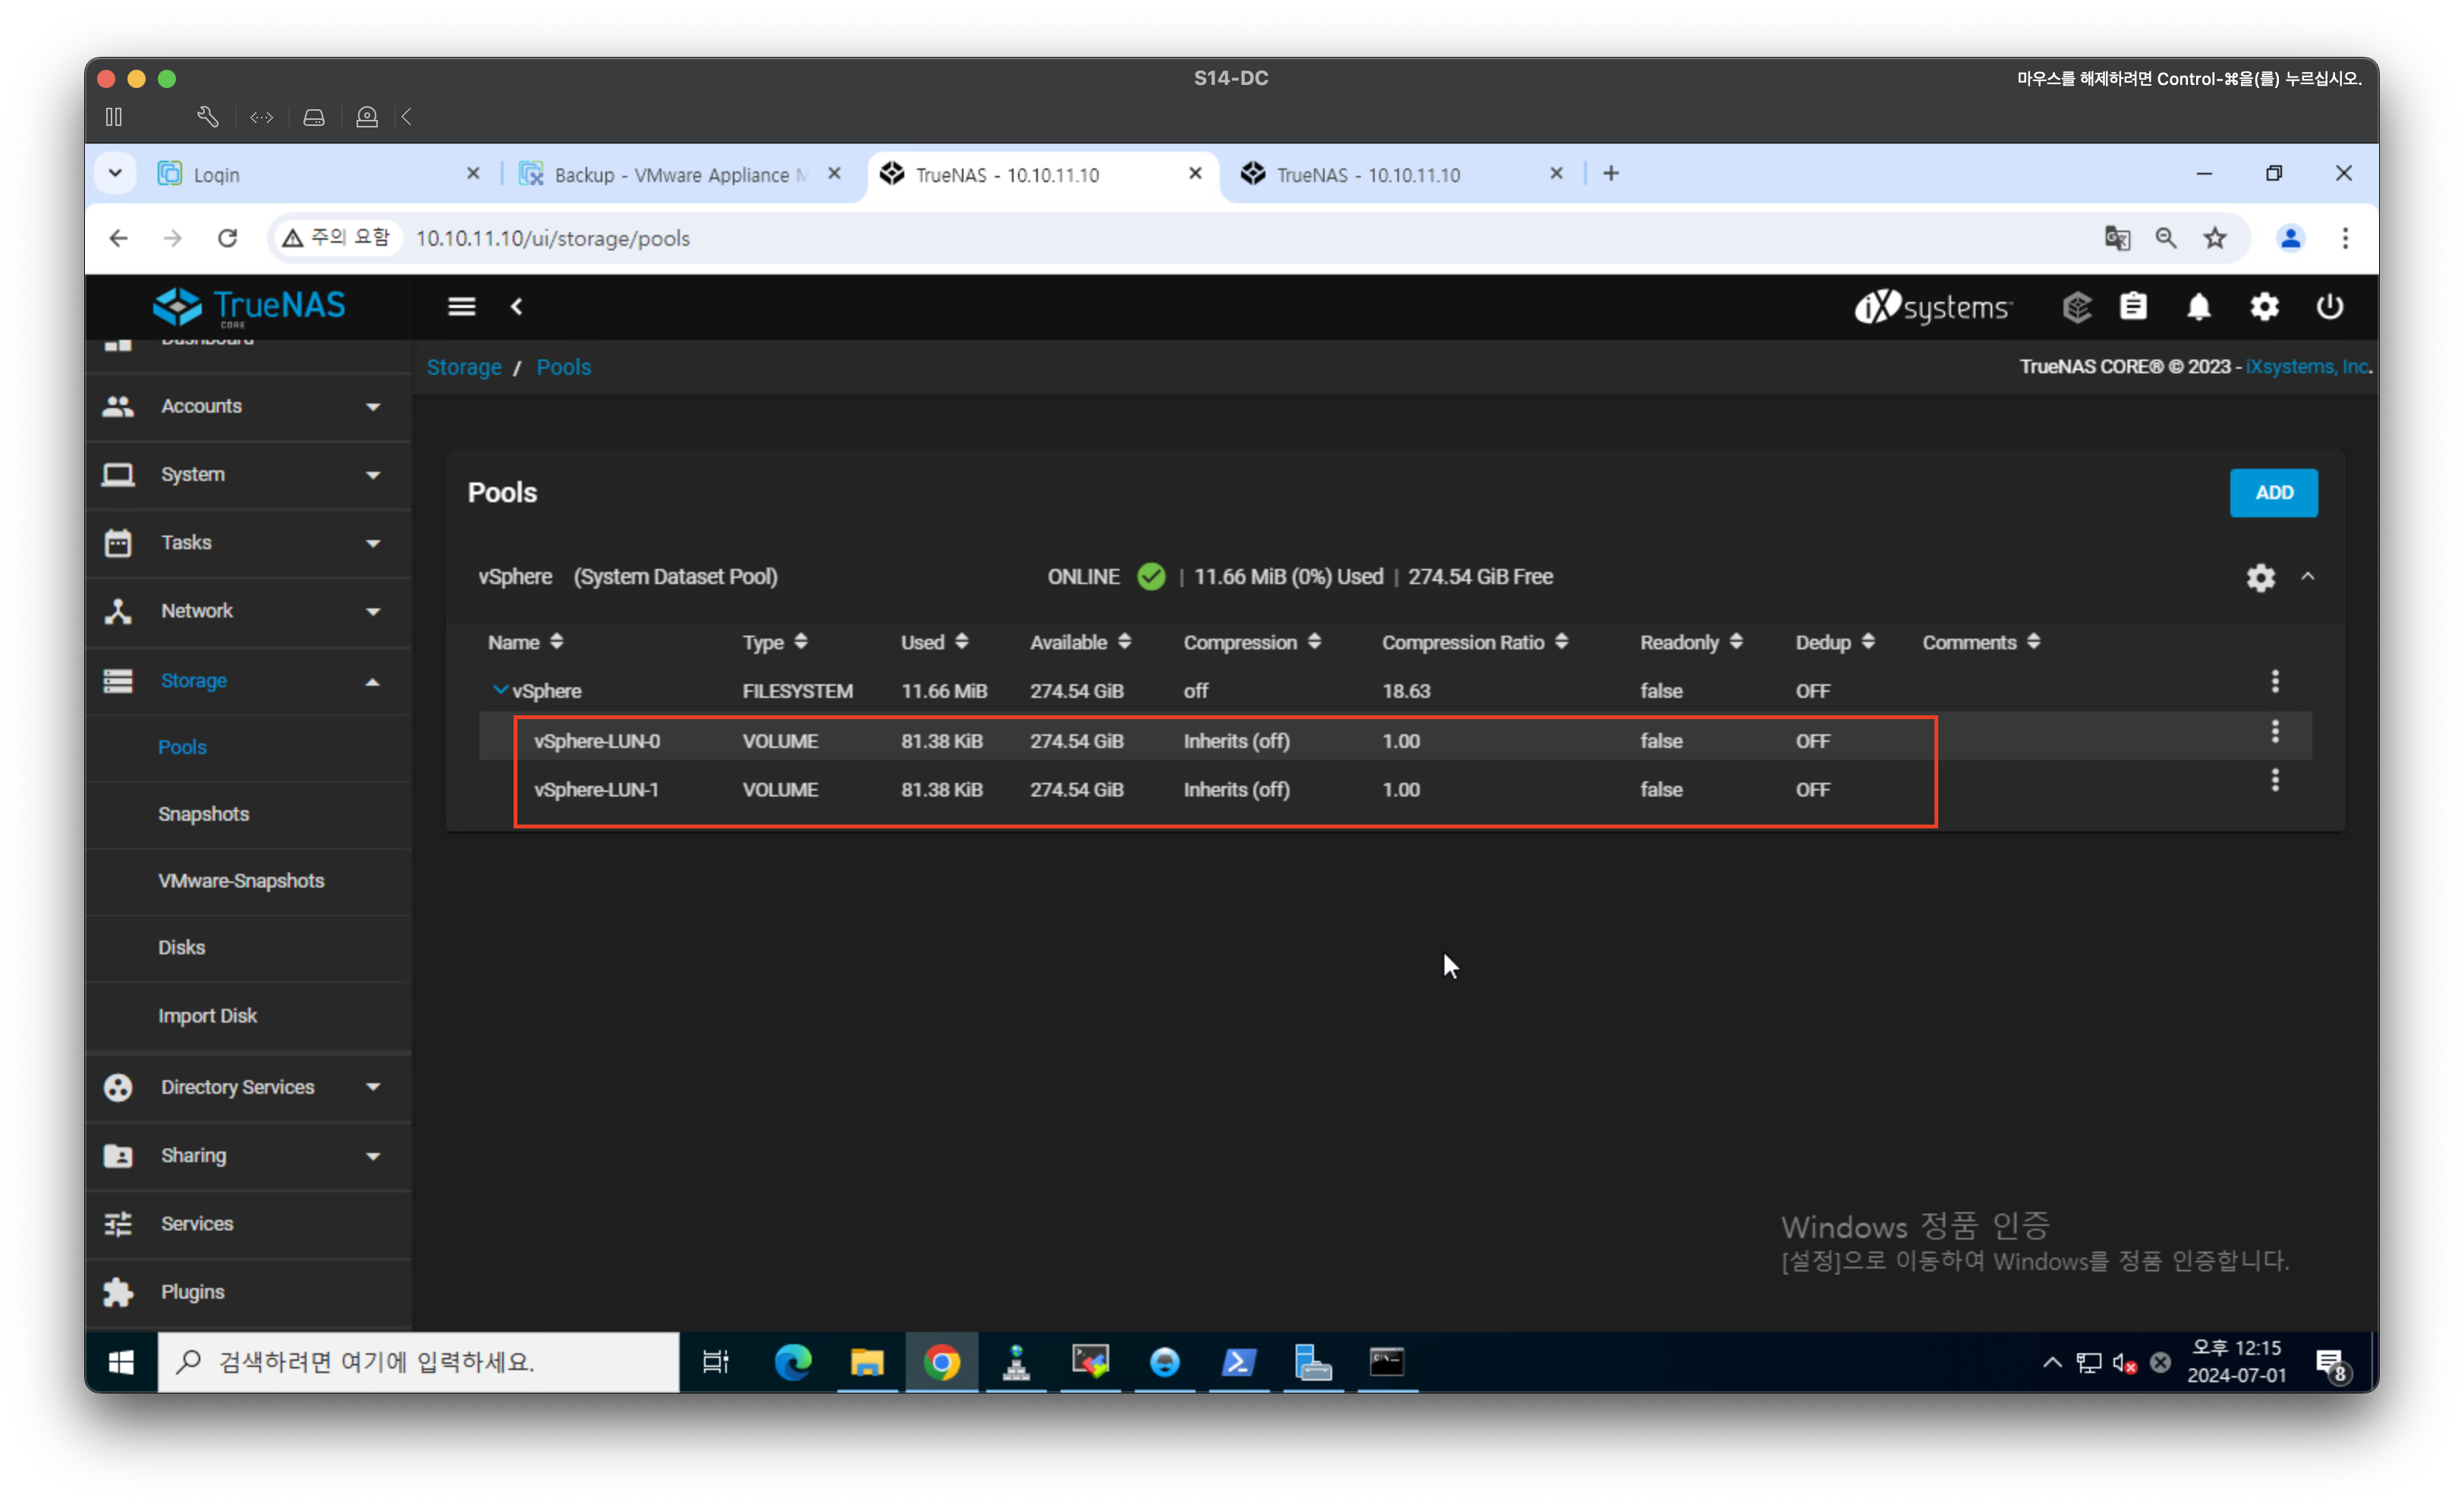Open Snapshots under Storage
This screenshot has width=2464, height=1505.
tap(203, 814)
